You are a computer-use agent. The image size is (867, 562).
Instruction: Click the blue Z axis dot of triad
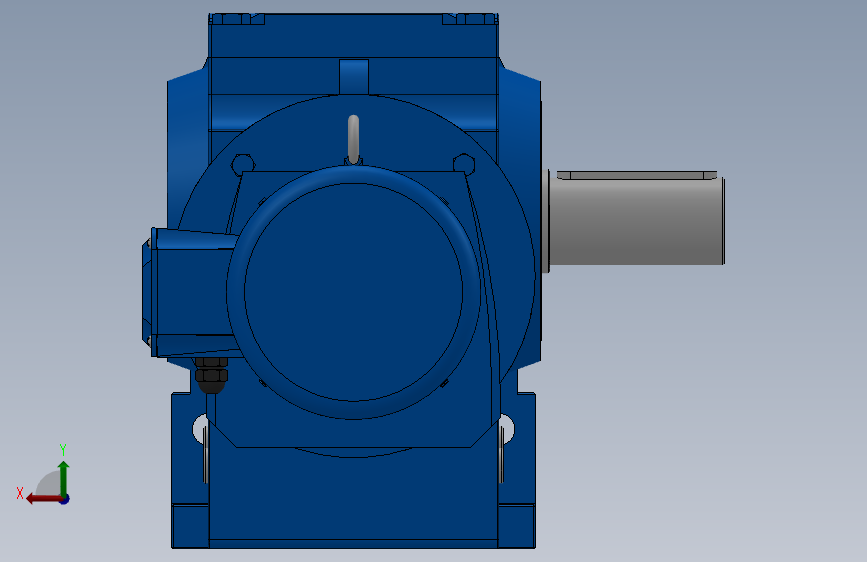tap(65, 499)
